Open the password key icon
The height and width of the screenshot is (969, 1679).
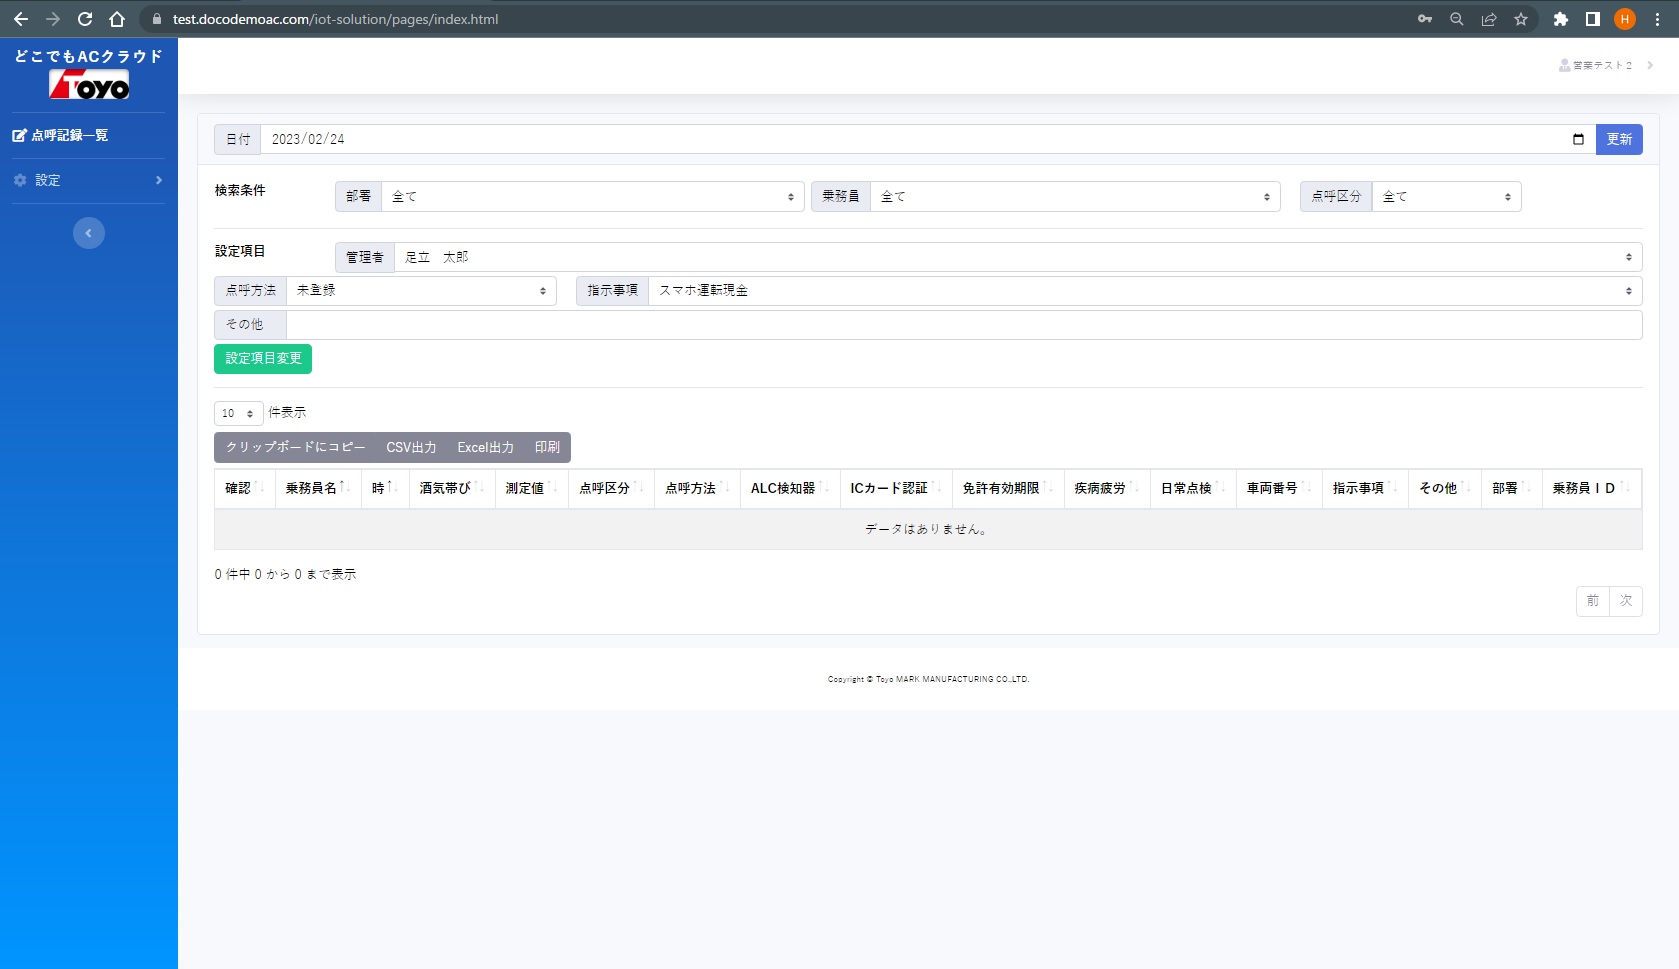(x=1425, y=19)
